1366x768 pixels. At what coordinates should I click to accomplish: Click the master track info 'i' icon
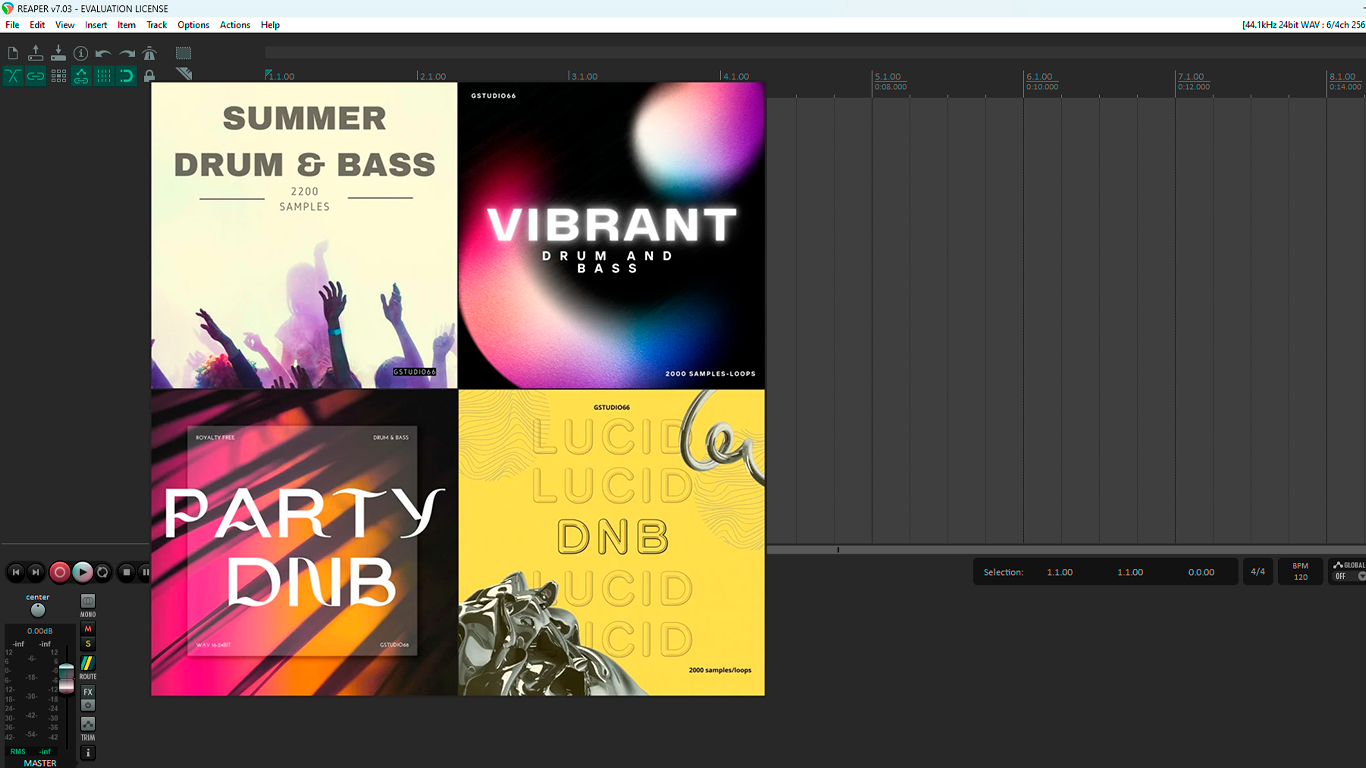click(88, 753)
